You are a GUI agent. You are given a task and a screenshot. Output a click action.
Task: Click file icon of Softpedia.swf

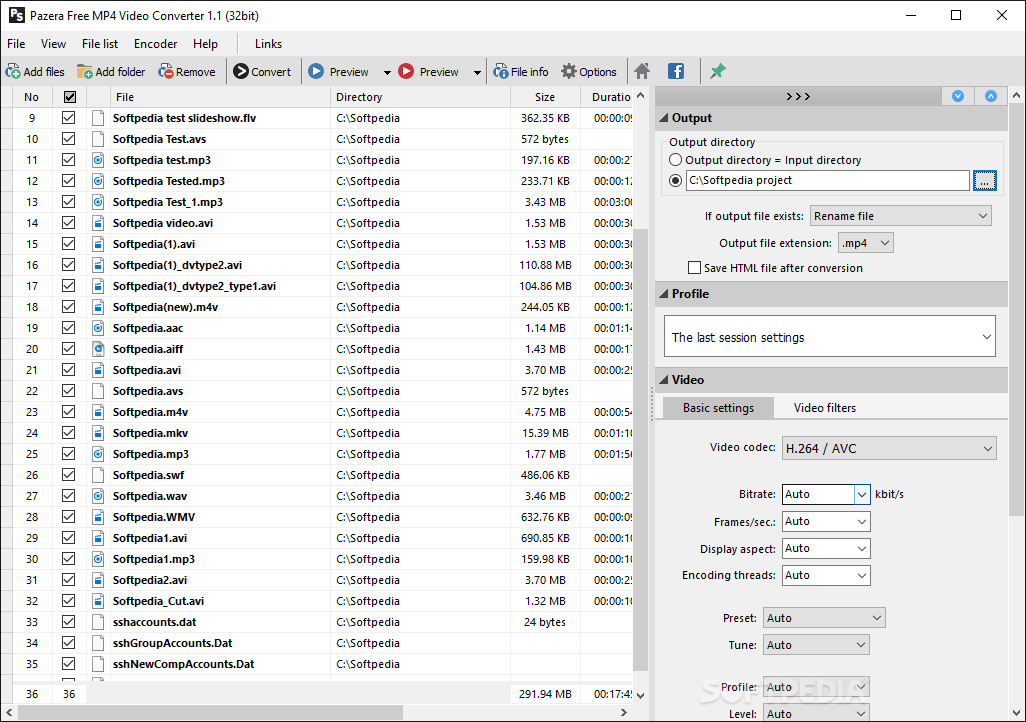[x=98, y=475]
